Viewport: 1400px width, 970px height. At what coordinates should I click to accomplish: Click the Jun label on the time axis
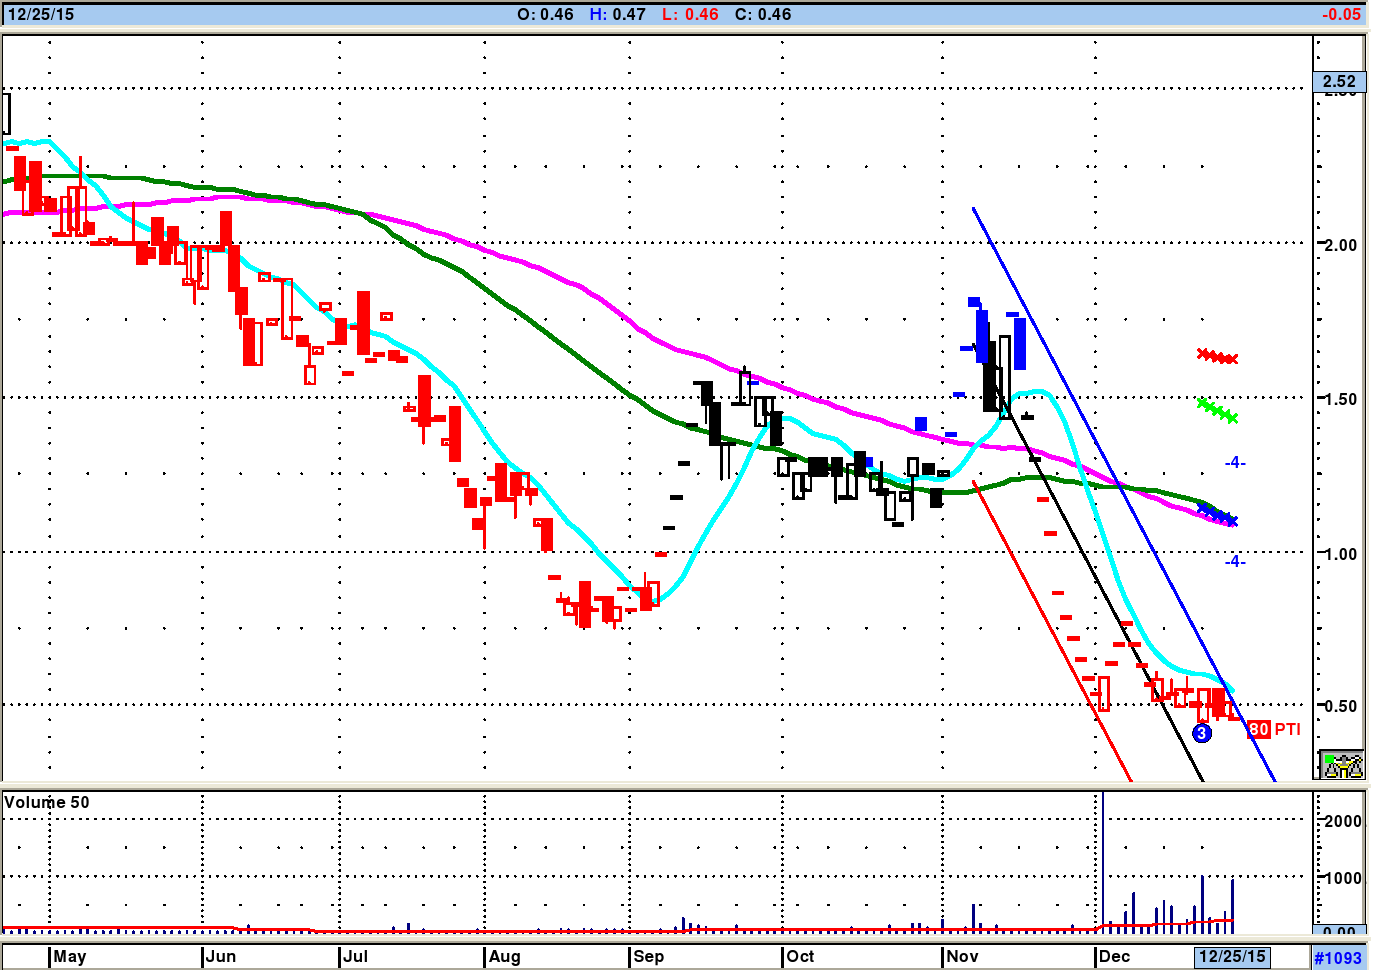click(221, 956)
